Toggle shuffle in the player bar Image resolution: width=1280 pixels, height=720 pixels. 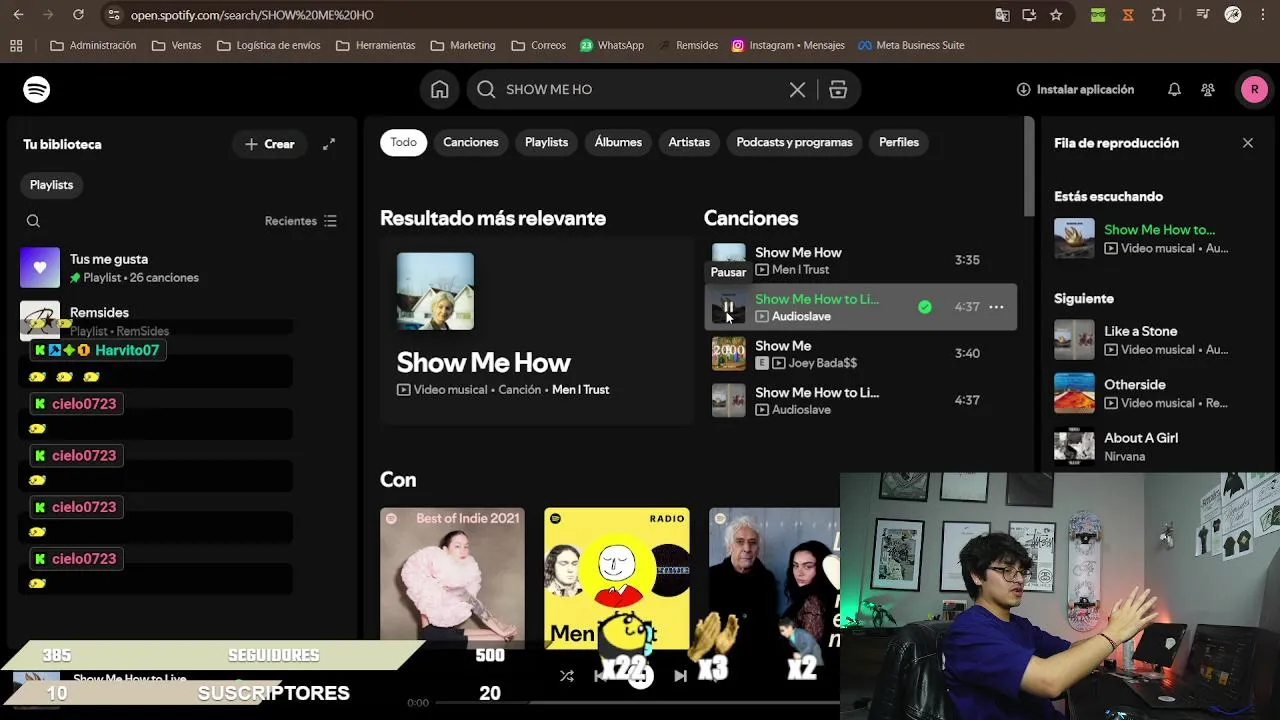tap(567, 676)
